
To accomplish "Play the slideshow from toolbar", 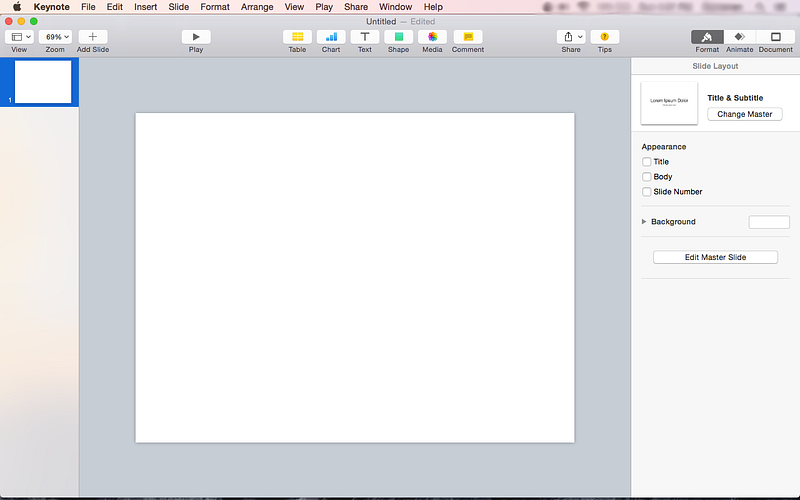I will click(x=196, y=37).
